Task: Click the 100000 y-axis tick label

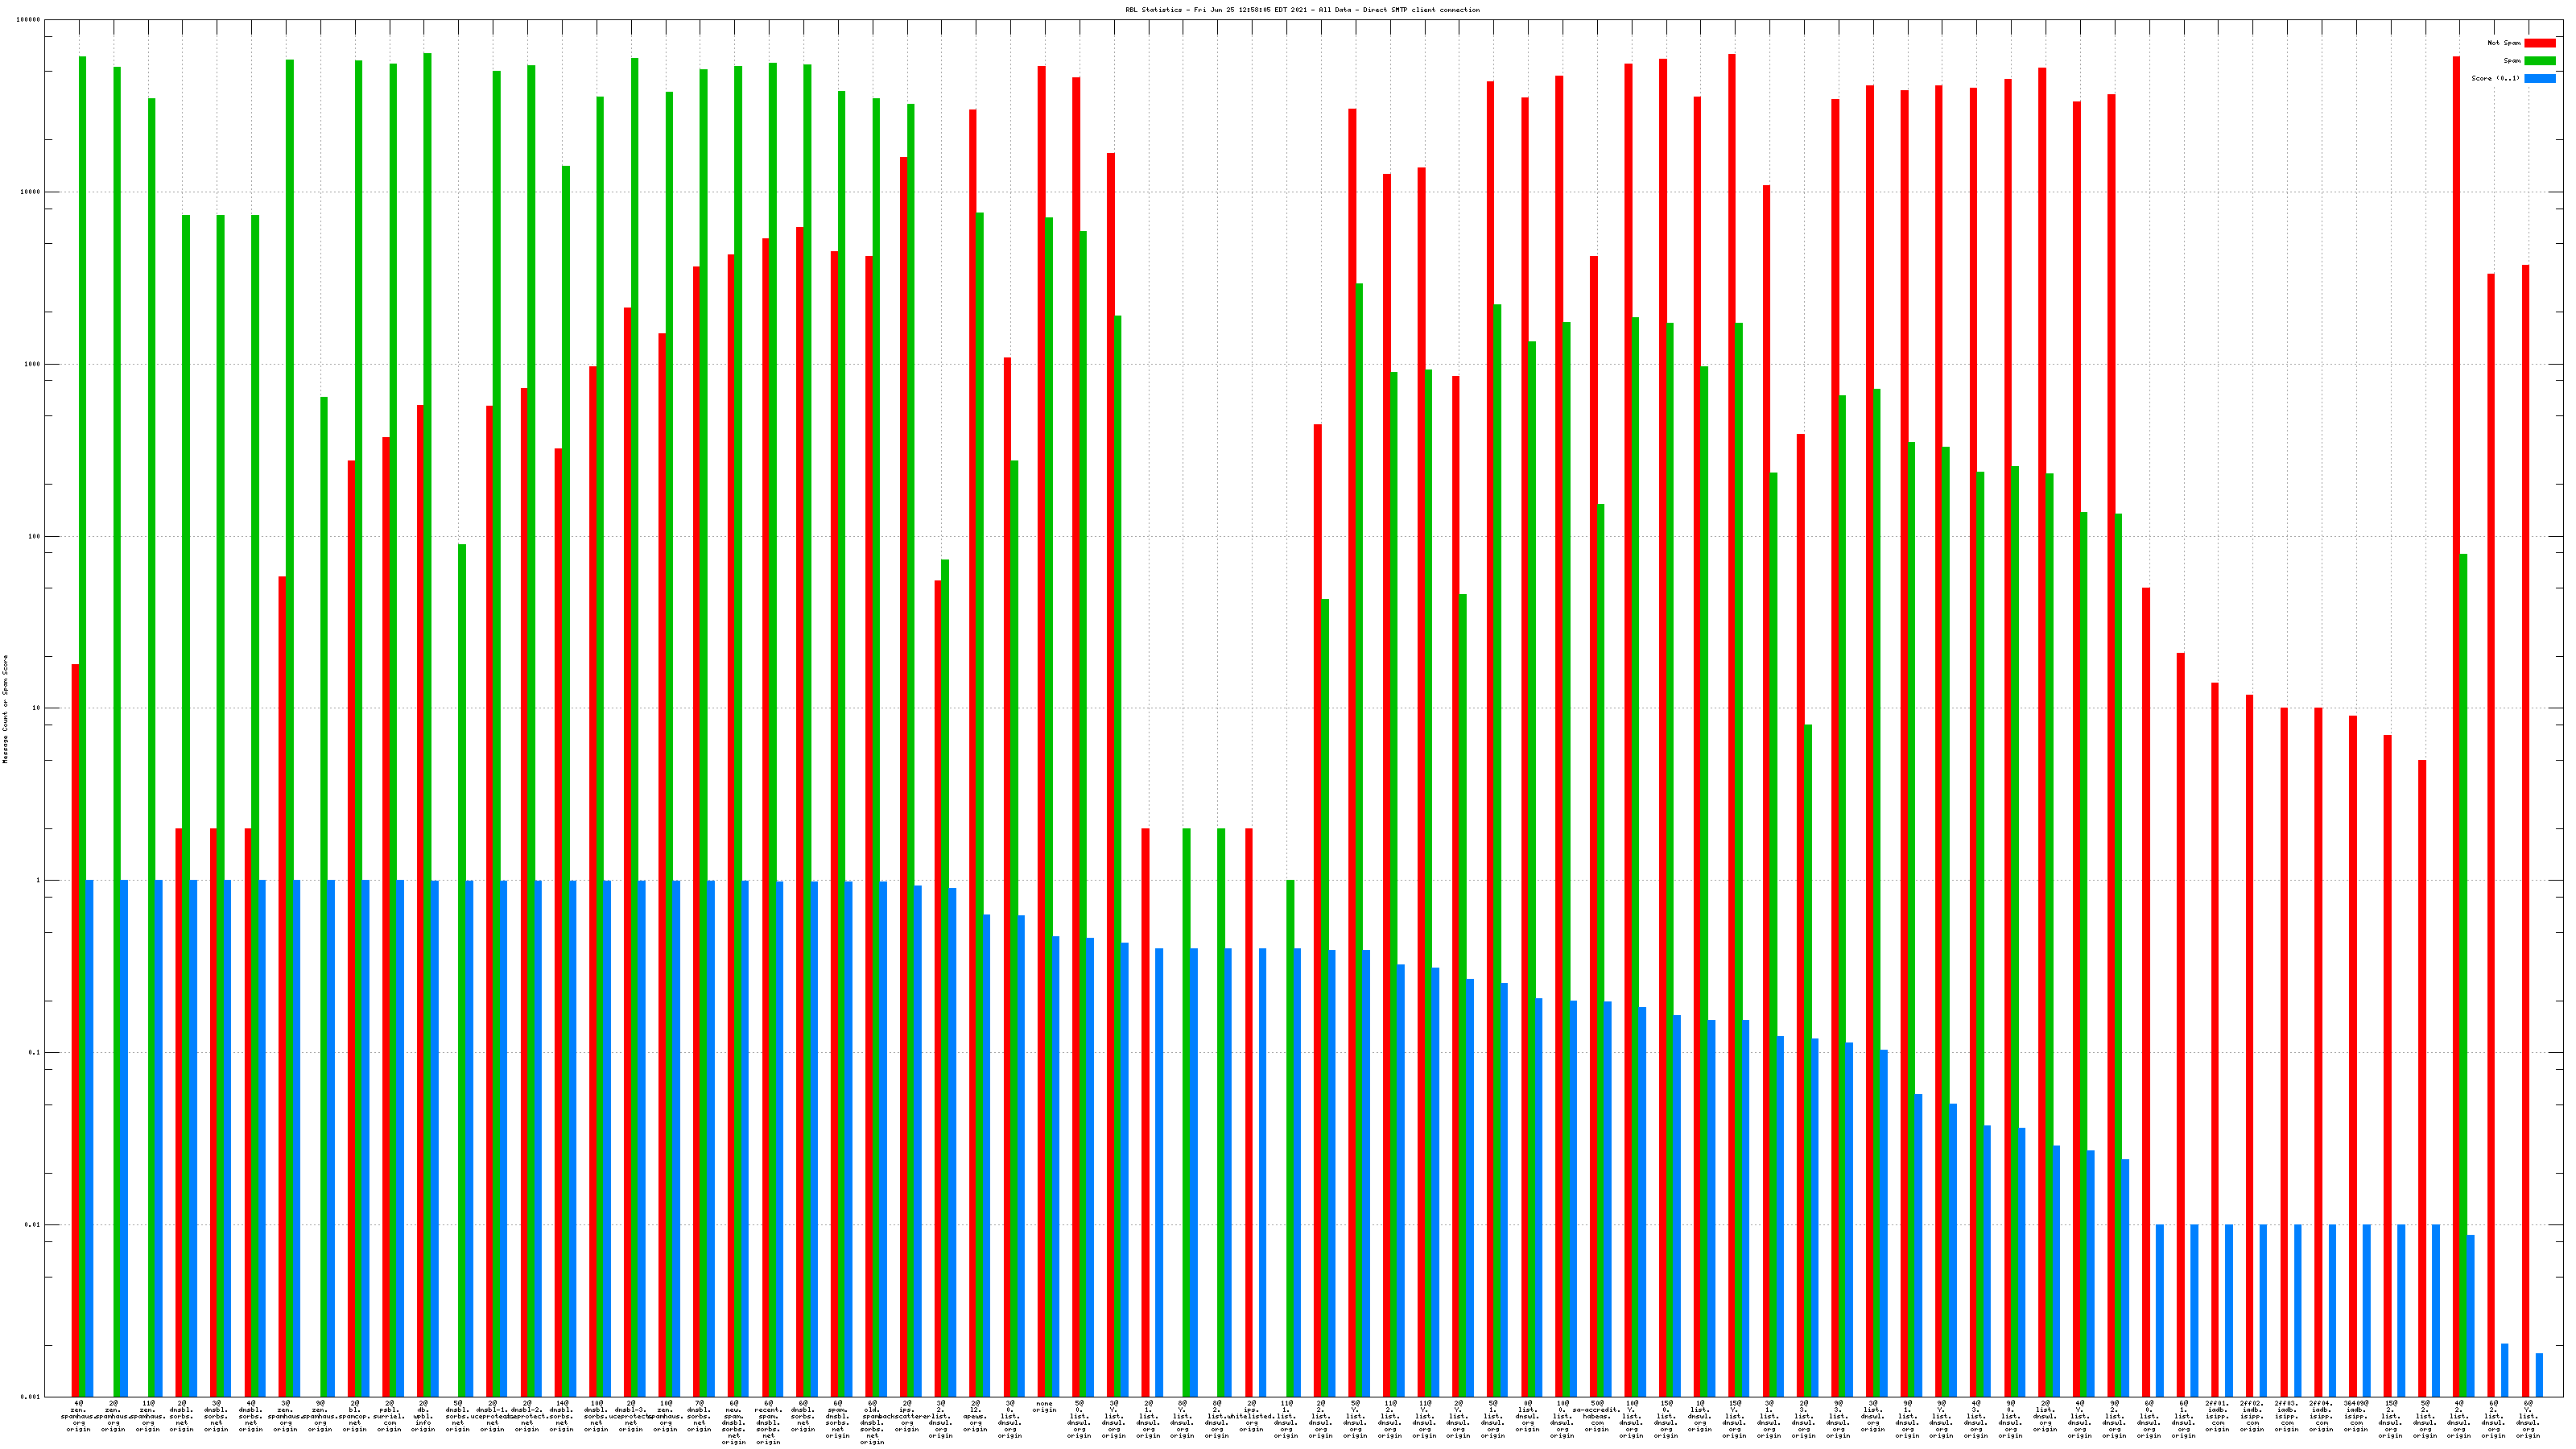Action: point(29,20)
